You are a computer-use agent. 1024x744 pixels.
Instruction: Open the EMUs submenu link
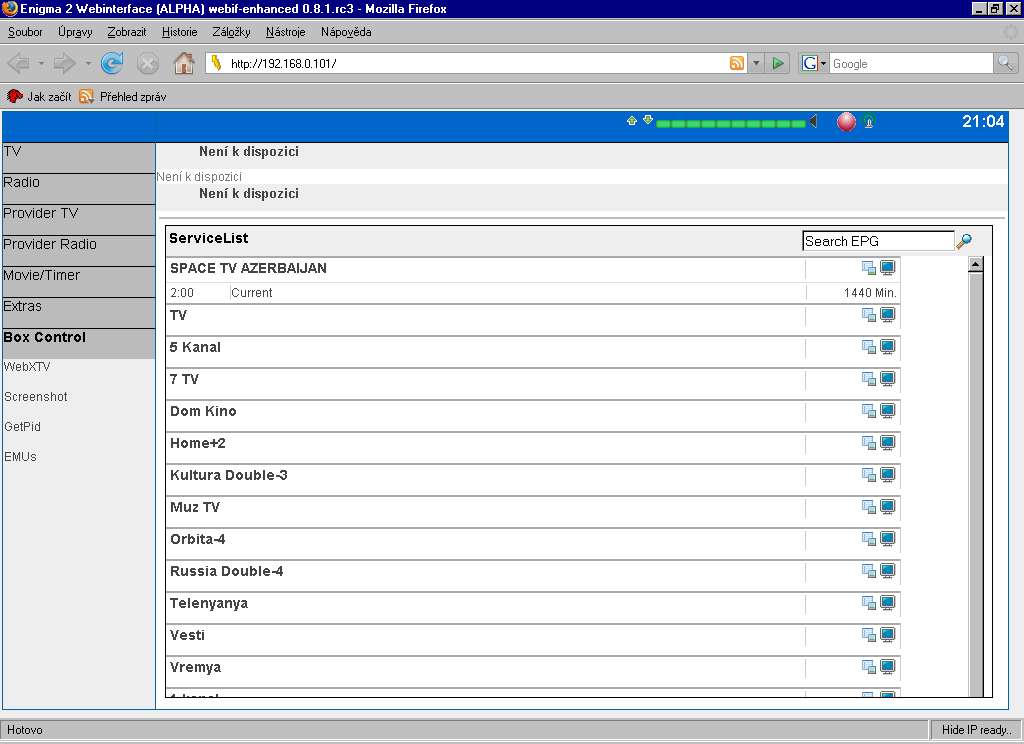(20, 457)
